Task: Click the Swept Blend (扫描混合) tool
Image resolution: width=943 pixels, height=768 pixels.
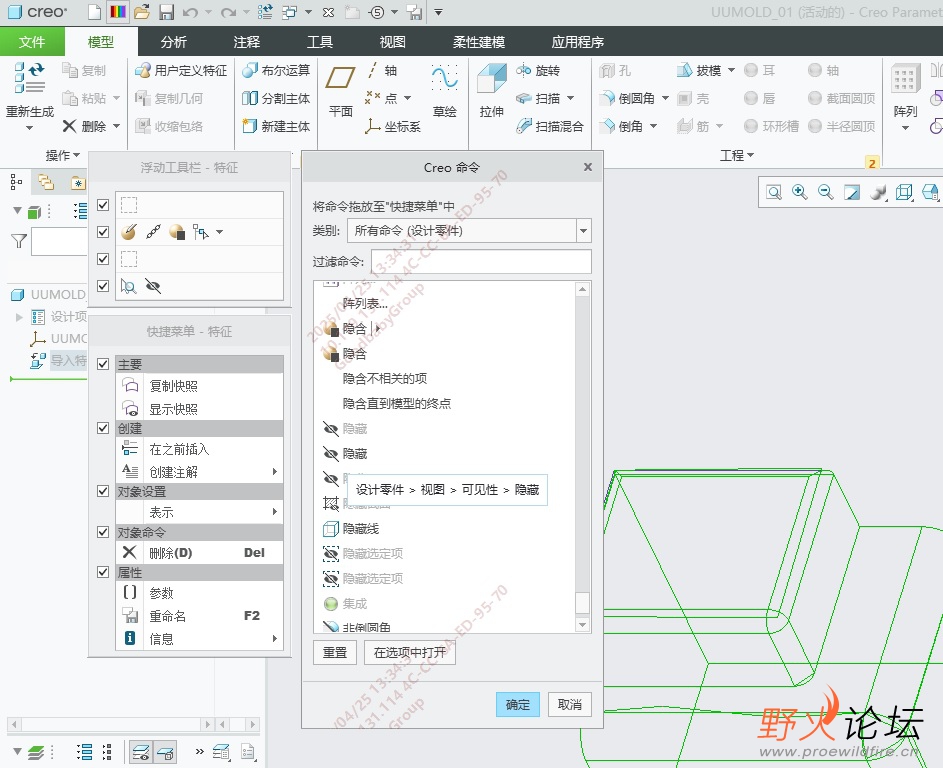Action: pos(550,126)
